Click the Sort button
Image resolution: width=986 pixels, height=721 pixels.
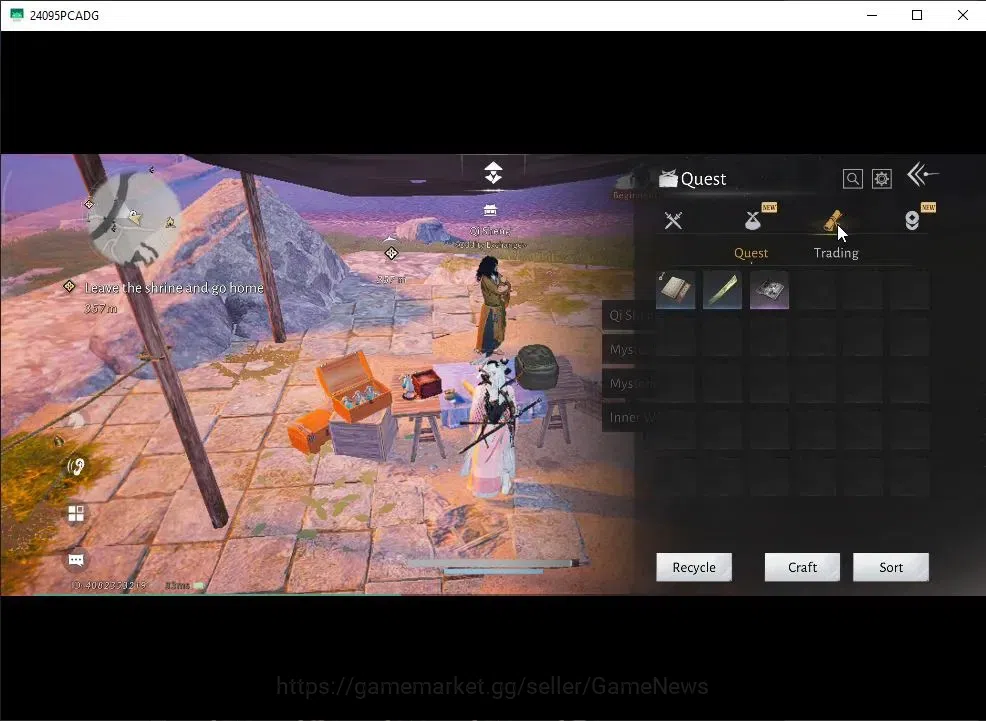pos(891,567)
